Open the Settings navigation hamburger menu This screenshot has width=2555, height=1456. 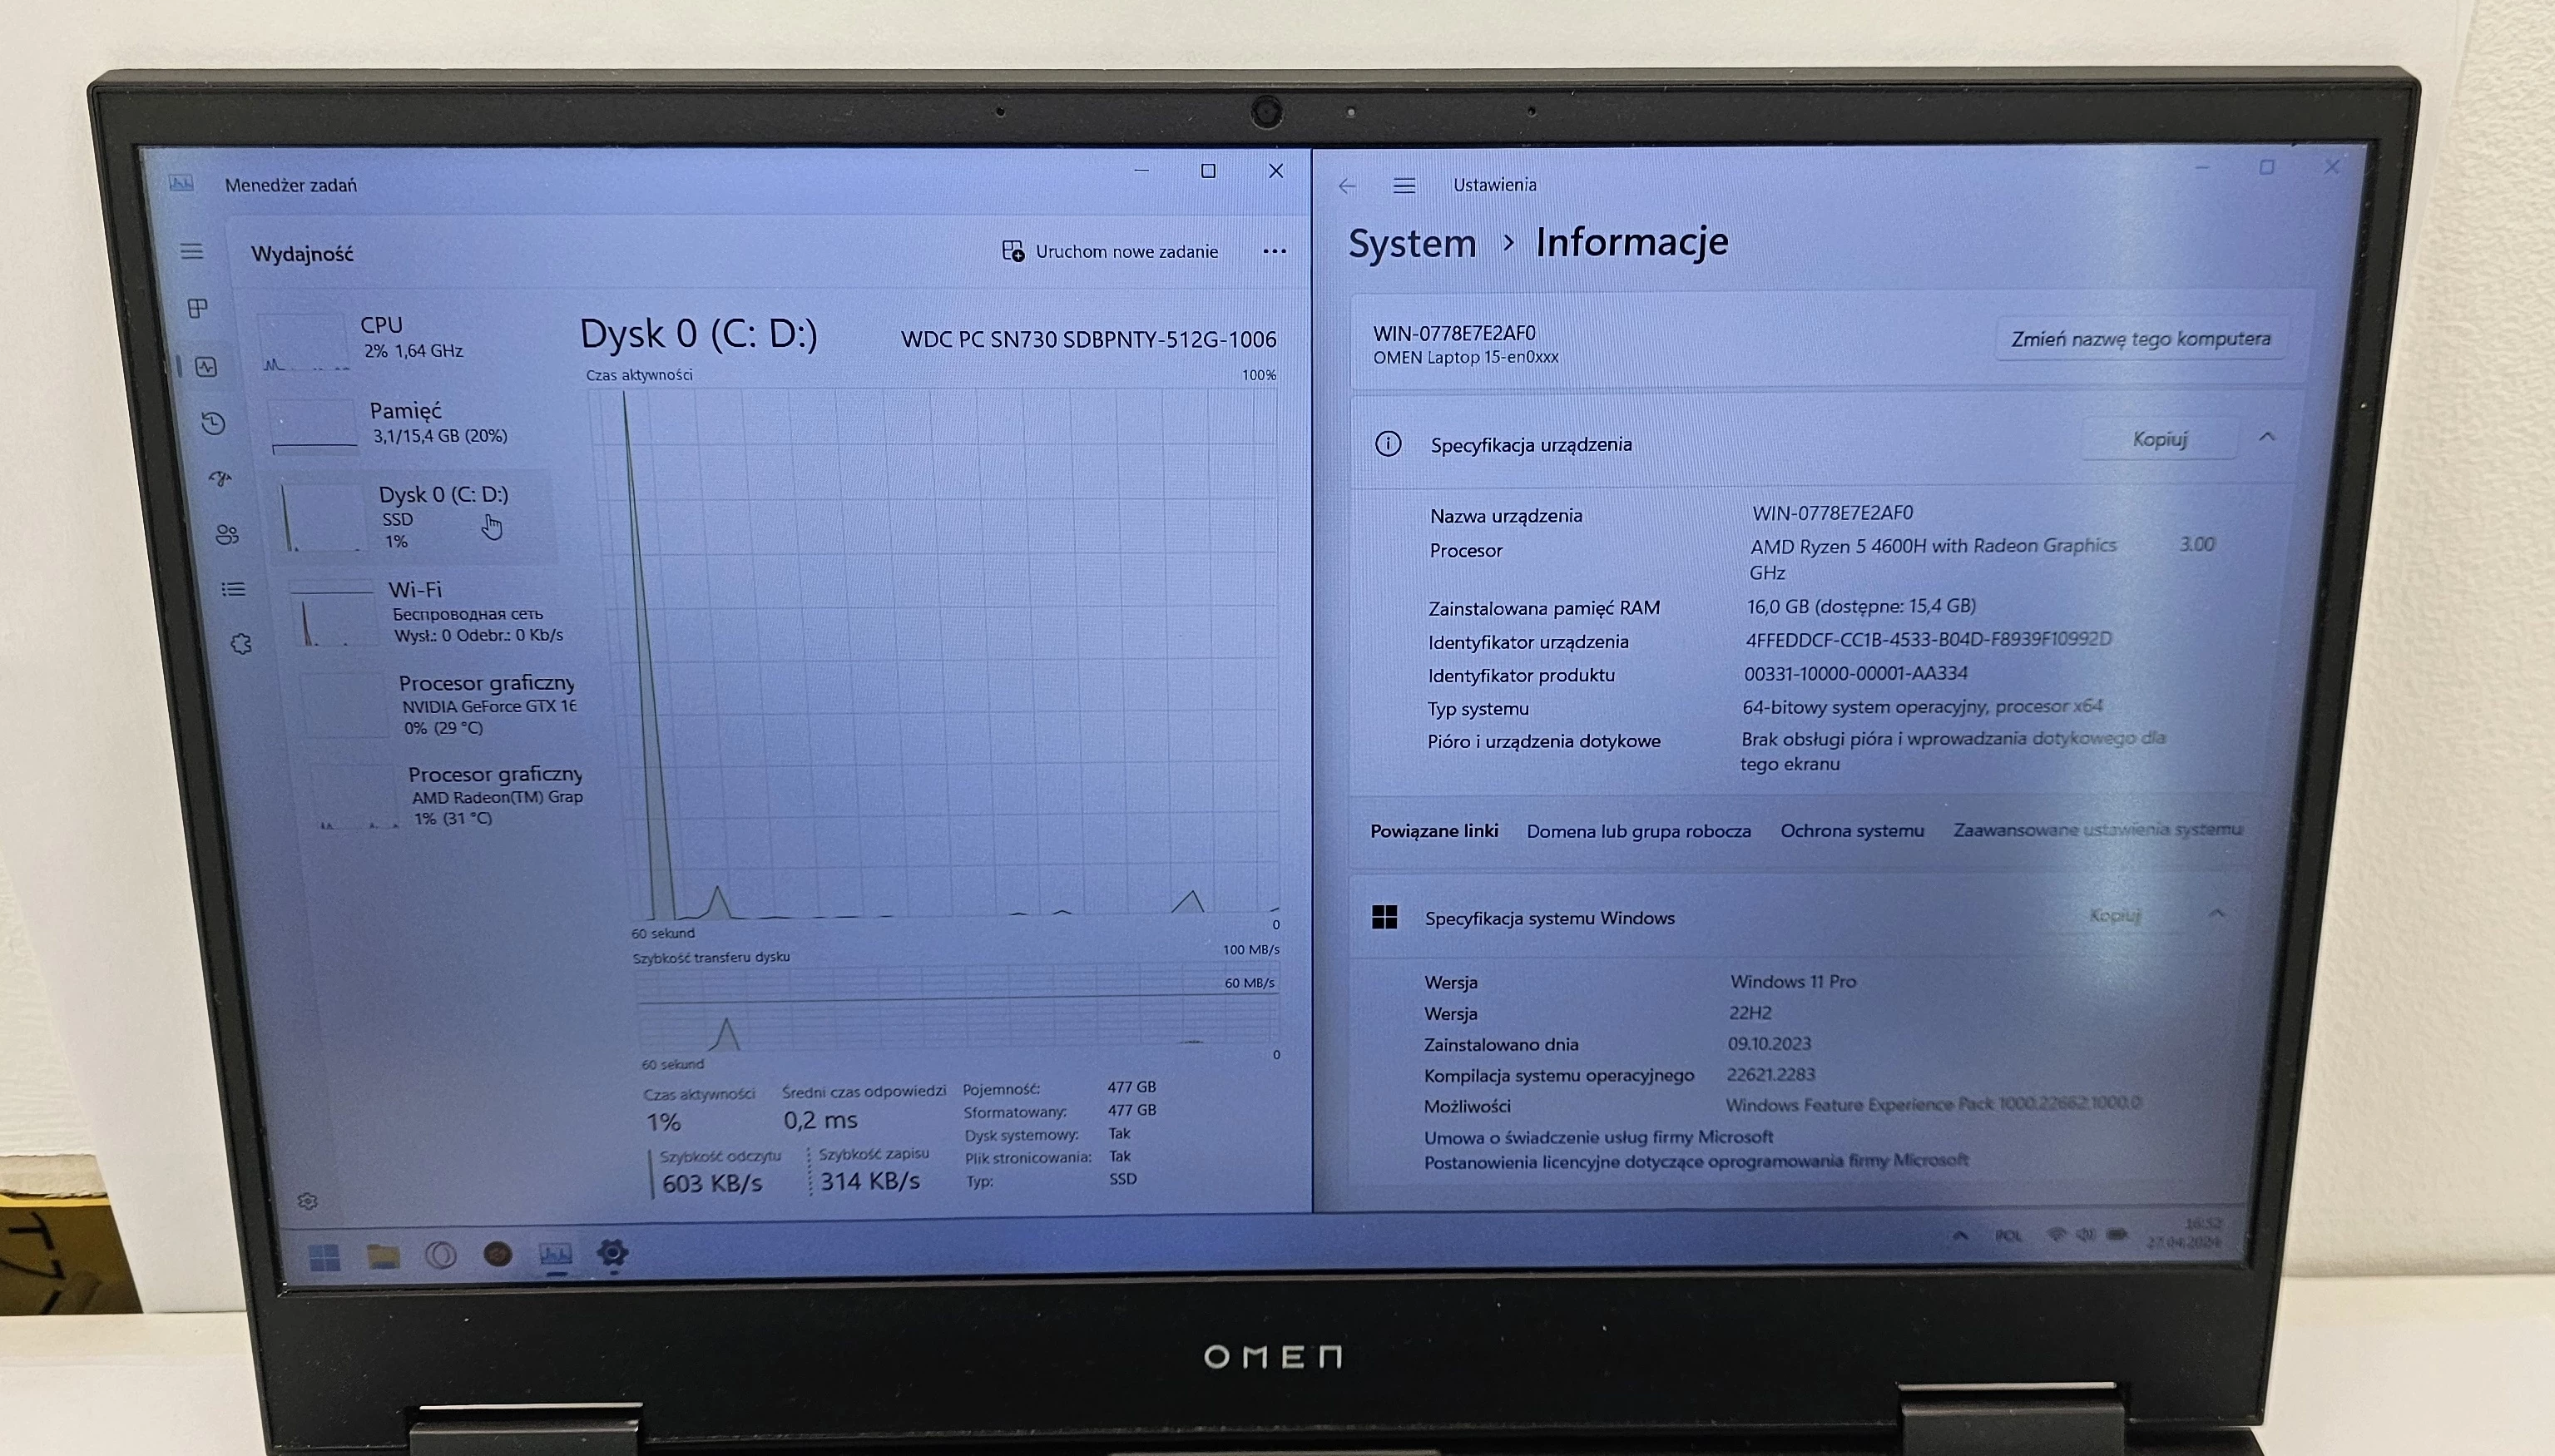tap(1404, 186)
